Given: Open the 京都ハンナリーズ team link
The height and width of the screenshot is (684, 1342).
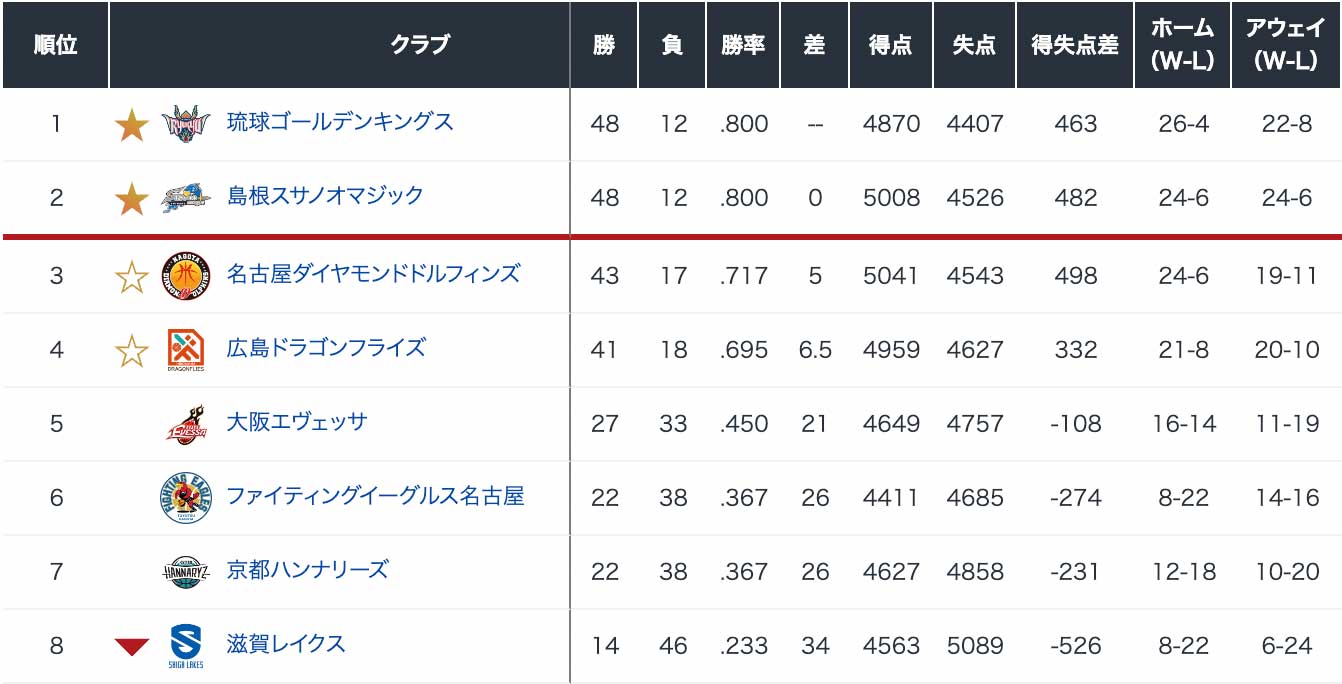Looking at the screenshot, I should [307, 570].
